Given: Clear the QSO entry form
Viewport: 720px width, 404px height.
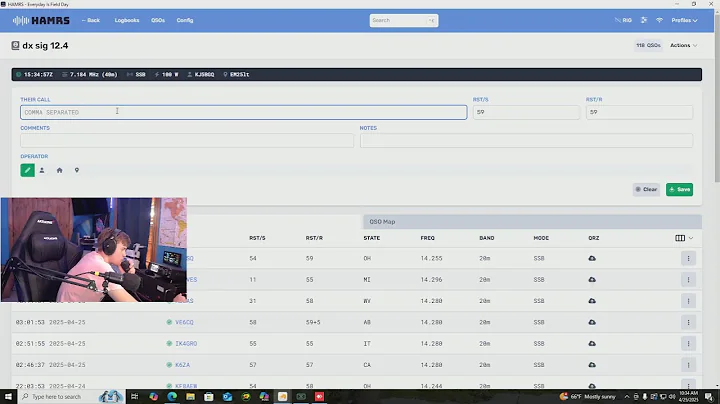Looking at the screenshot, I should 646,189.
